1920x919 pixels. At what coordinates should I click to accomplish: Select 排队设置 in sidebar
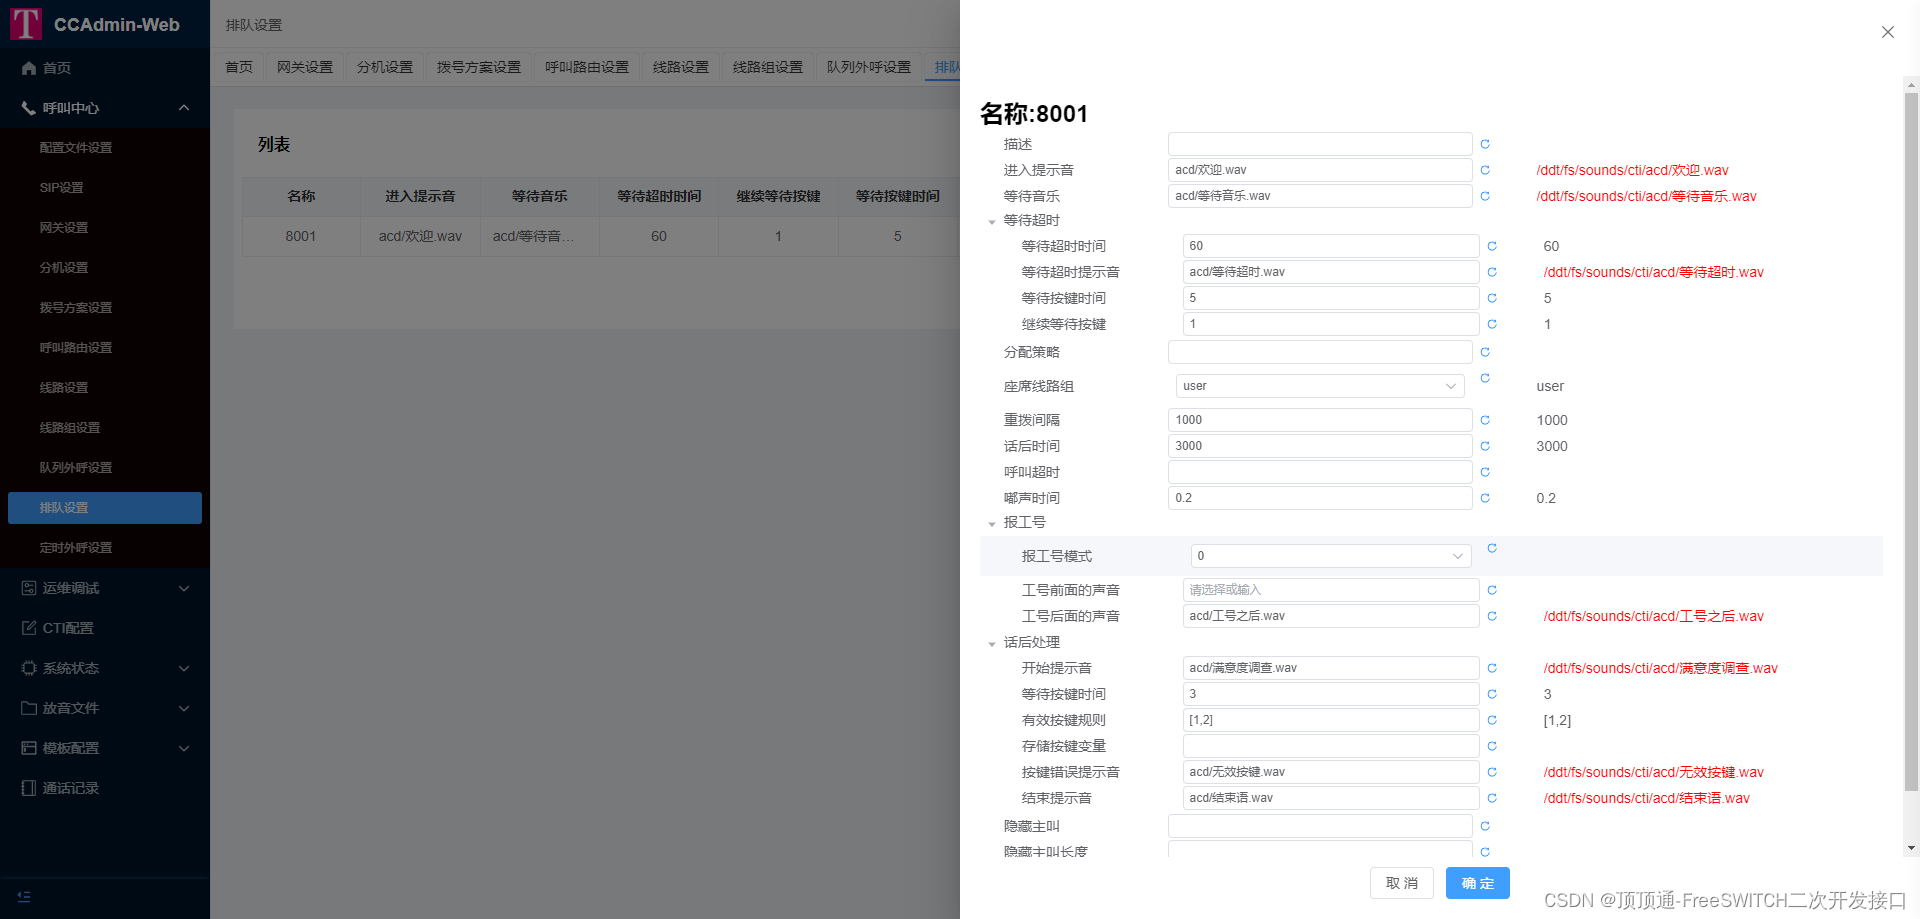105,508
